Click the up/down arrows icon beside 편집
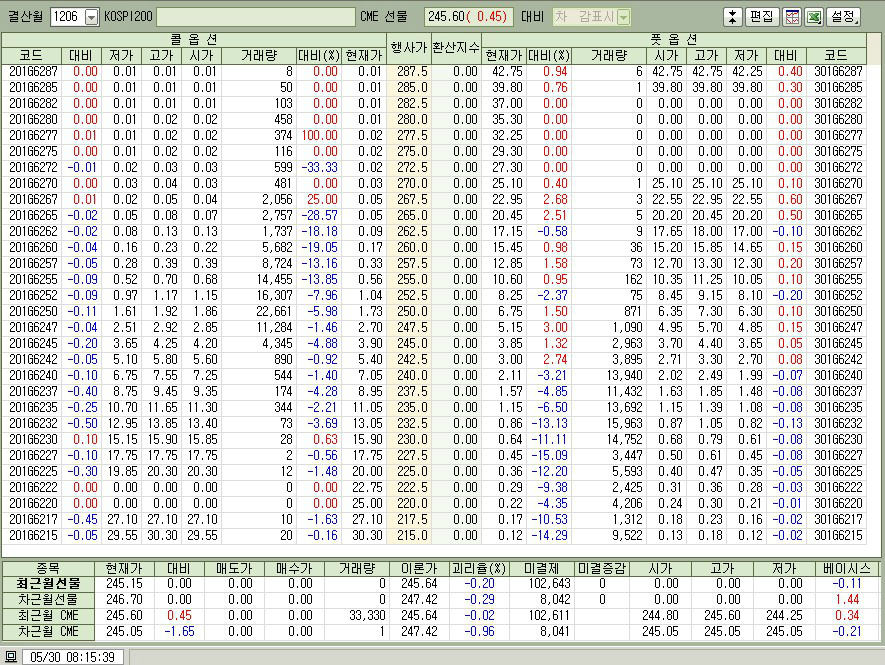The image size is (885, 665). (732, 17)
